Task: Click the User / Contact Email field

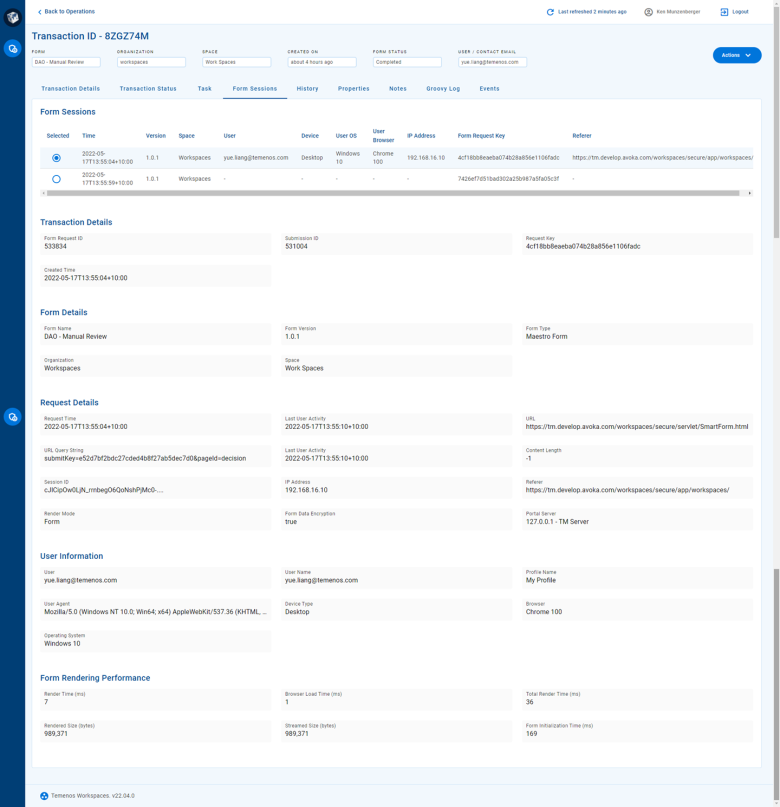Action: [x=492, y=62]
